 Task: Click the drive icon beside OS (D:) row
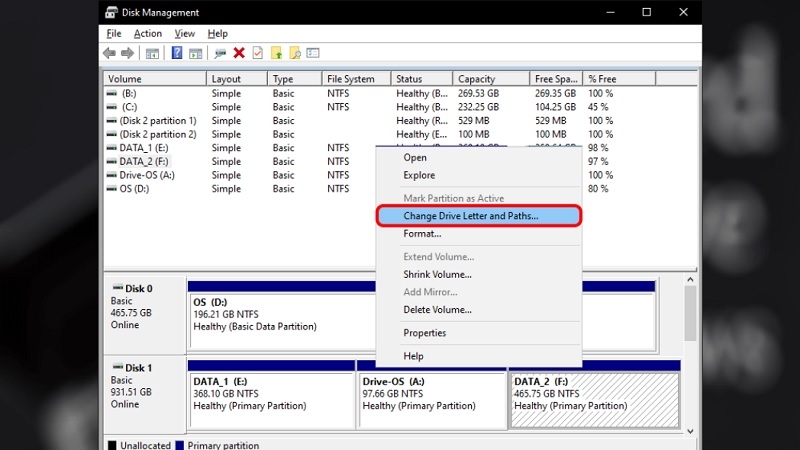pos(112,189)
